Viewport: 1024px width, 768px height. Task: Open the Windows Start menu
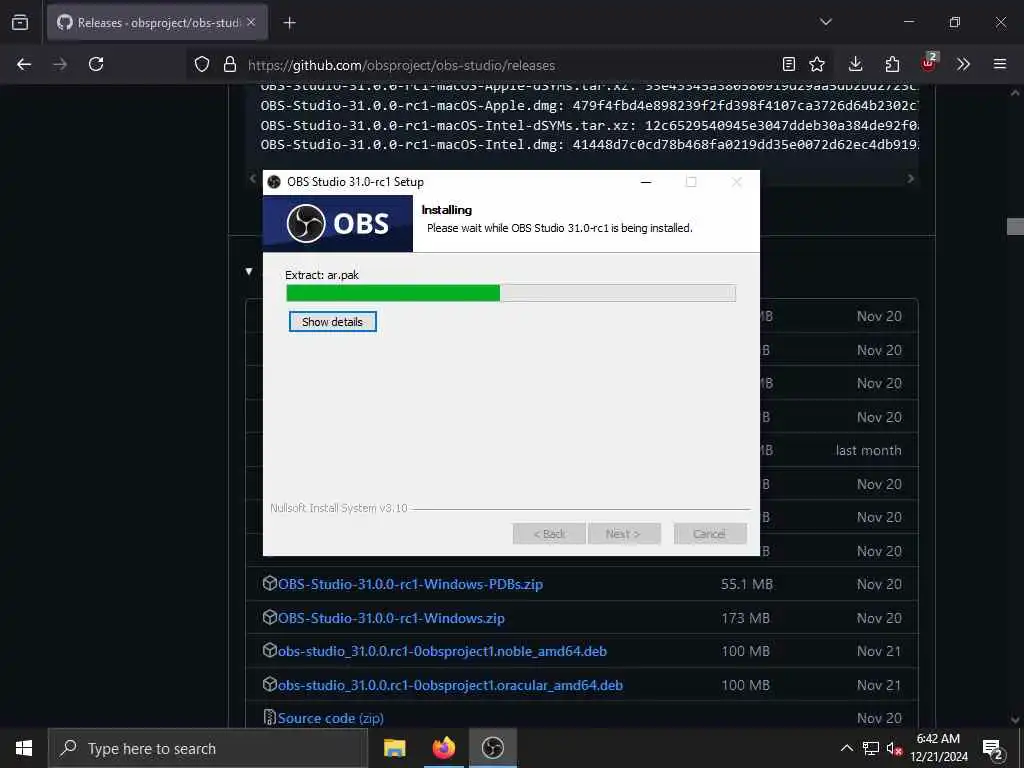pyautogui.click(x=24, y=748)
